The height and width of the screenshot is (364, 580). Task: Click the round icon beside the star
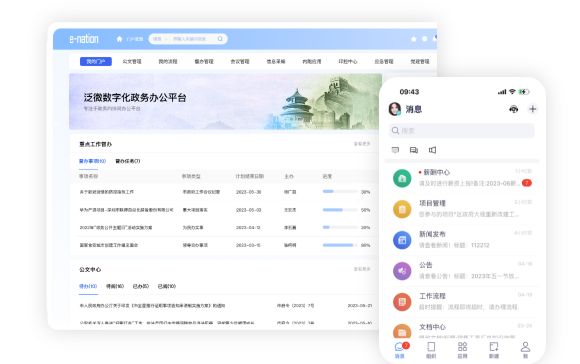tap(424, 39)
